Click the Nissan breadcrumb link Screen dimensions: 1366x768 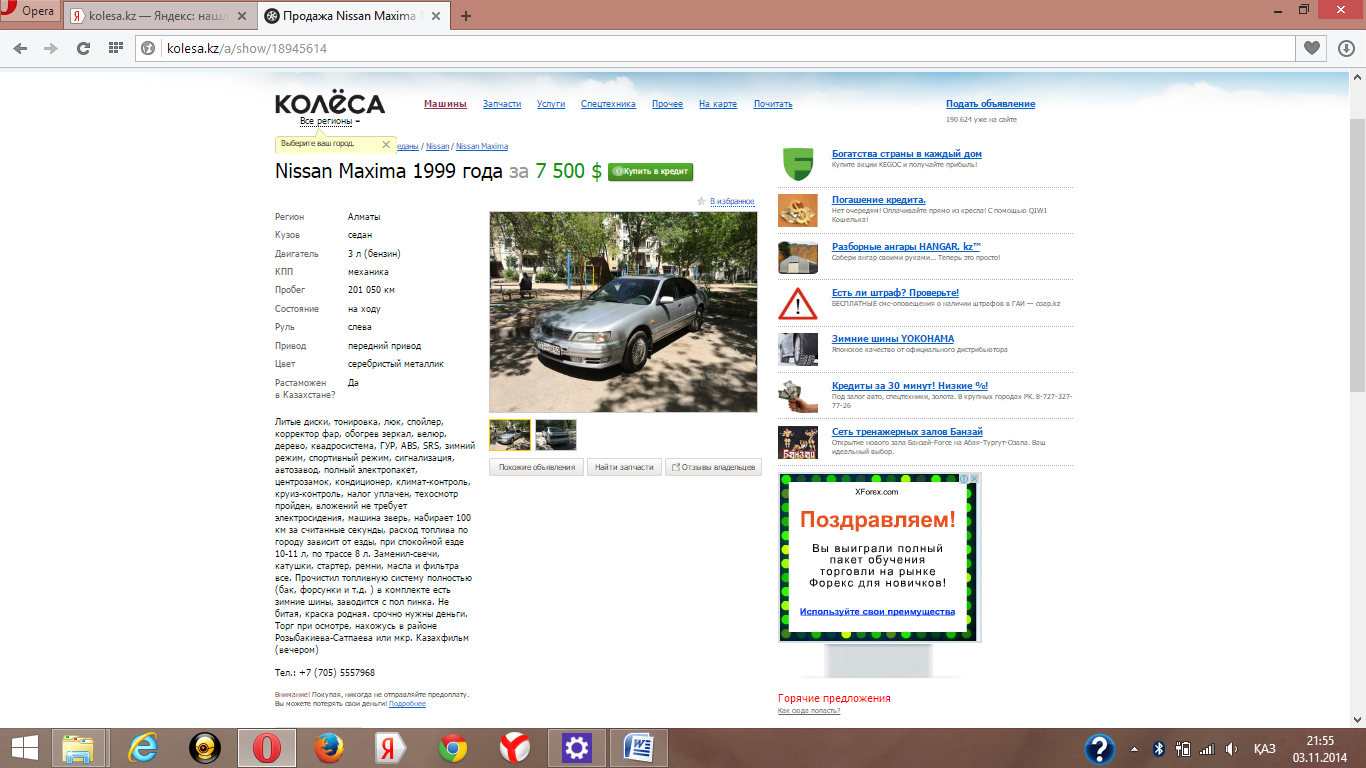point(438,146)
